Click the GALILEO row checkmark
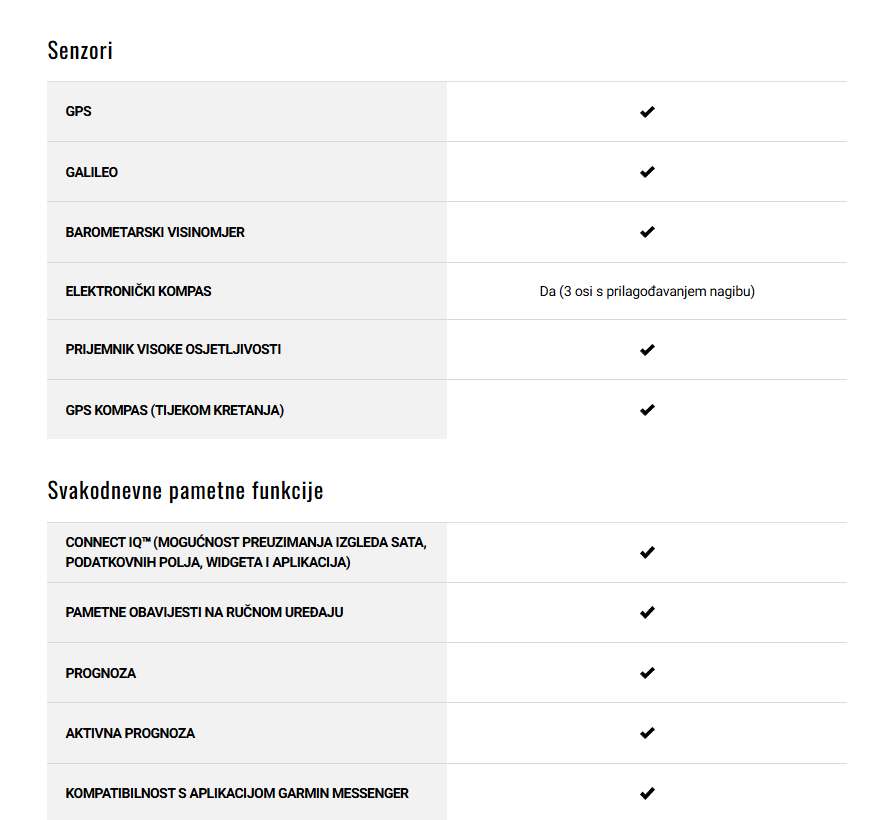 pyautogui.click(x=647, y=172)
